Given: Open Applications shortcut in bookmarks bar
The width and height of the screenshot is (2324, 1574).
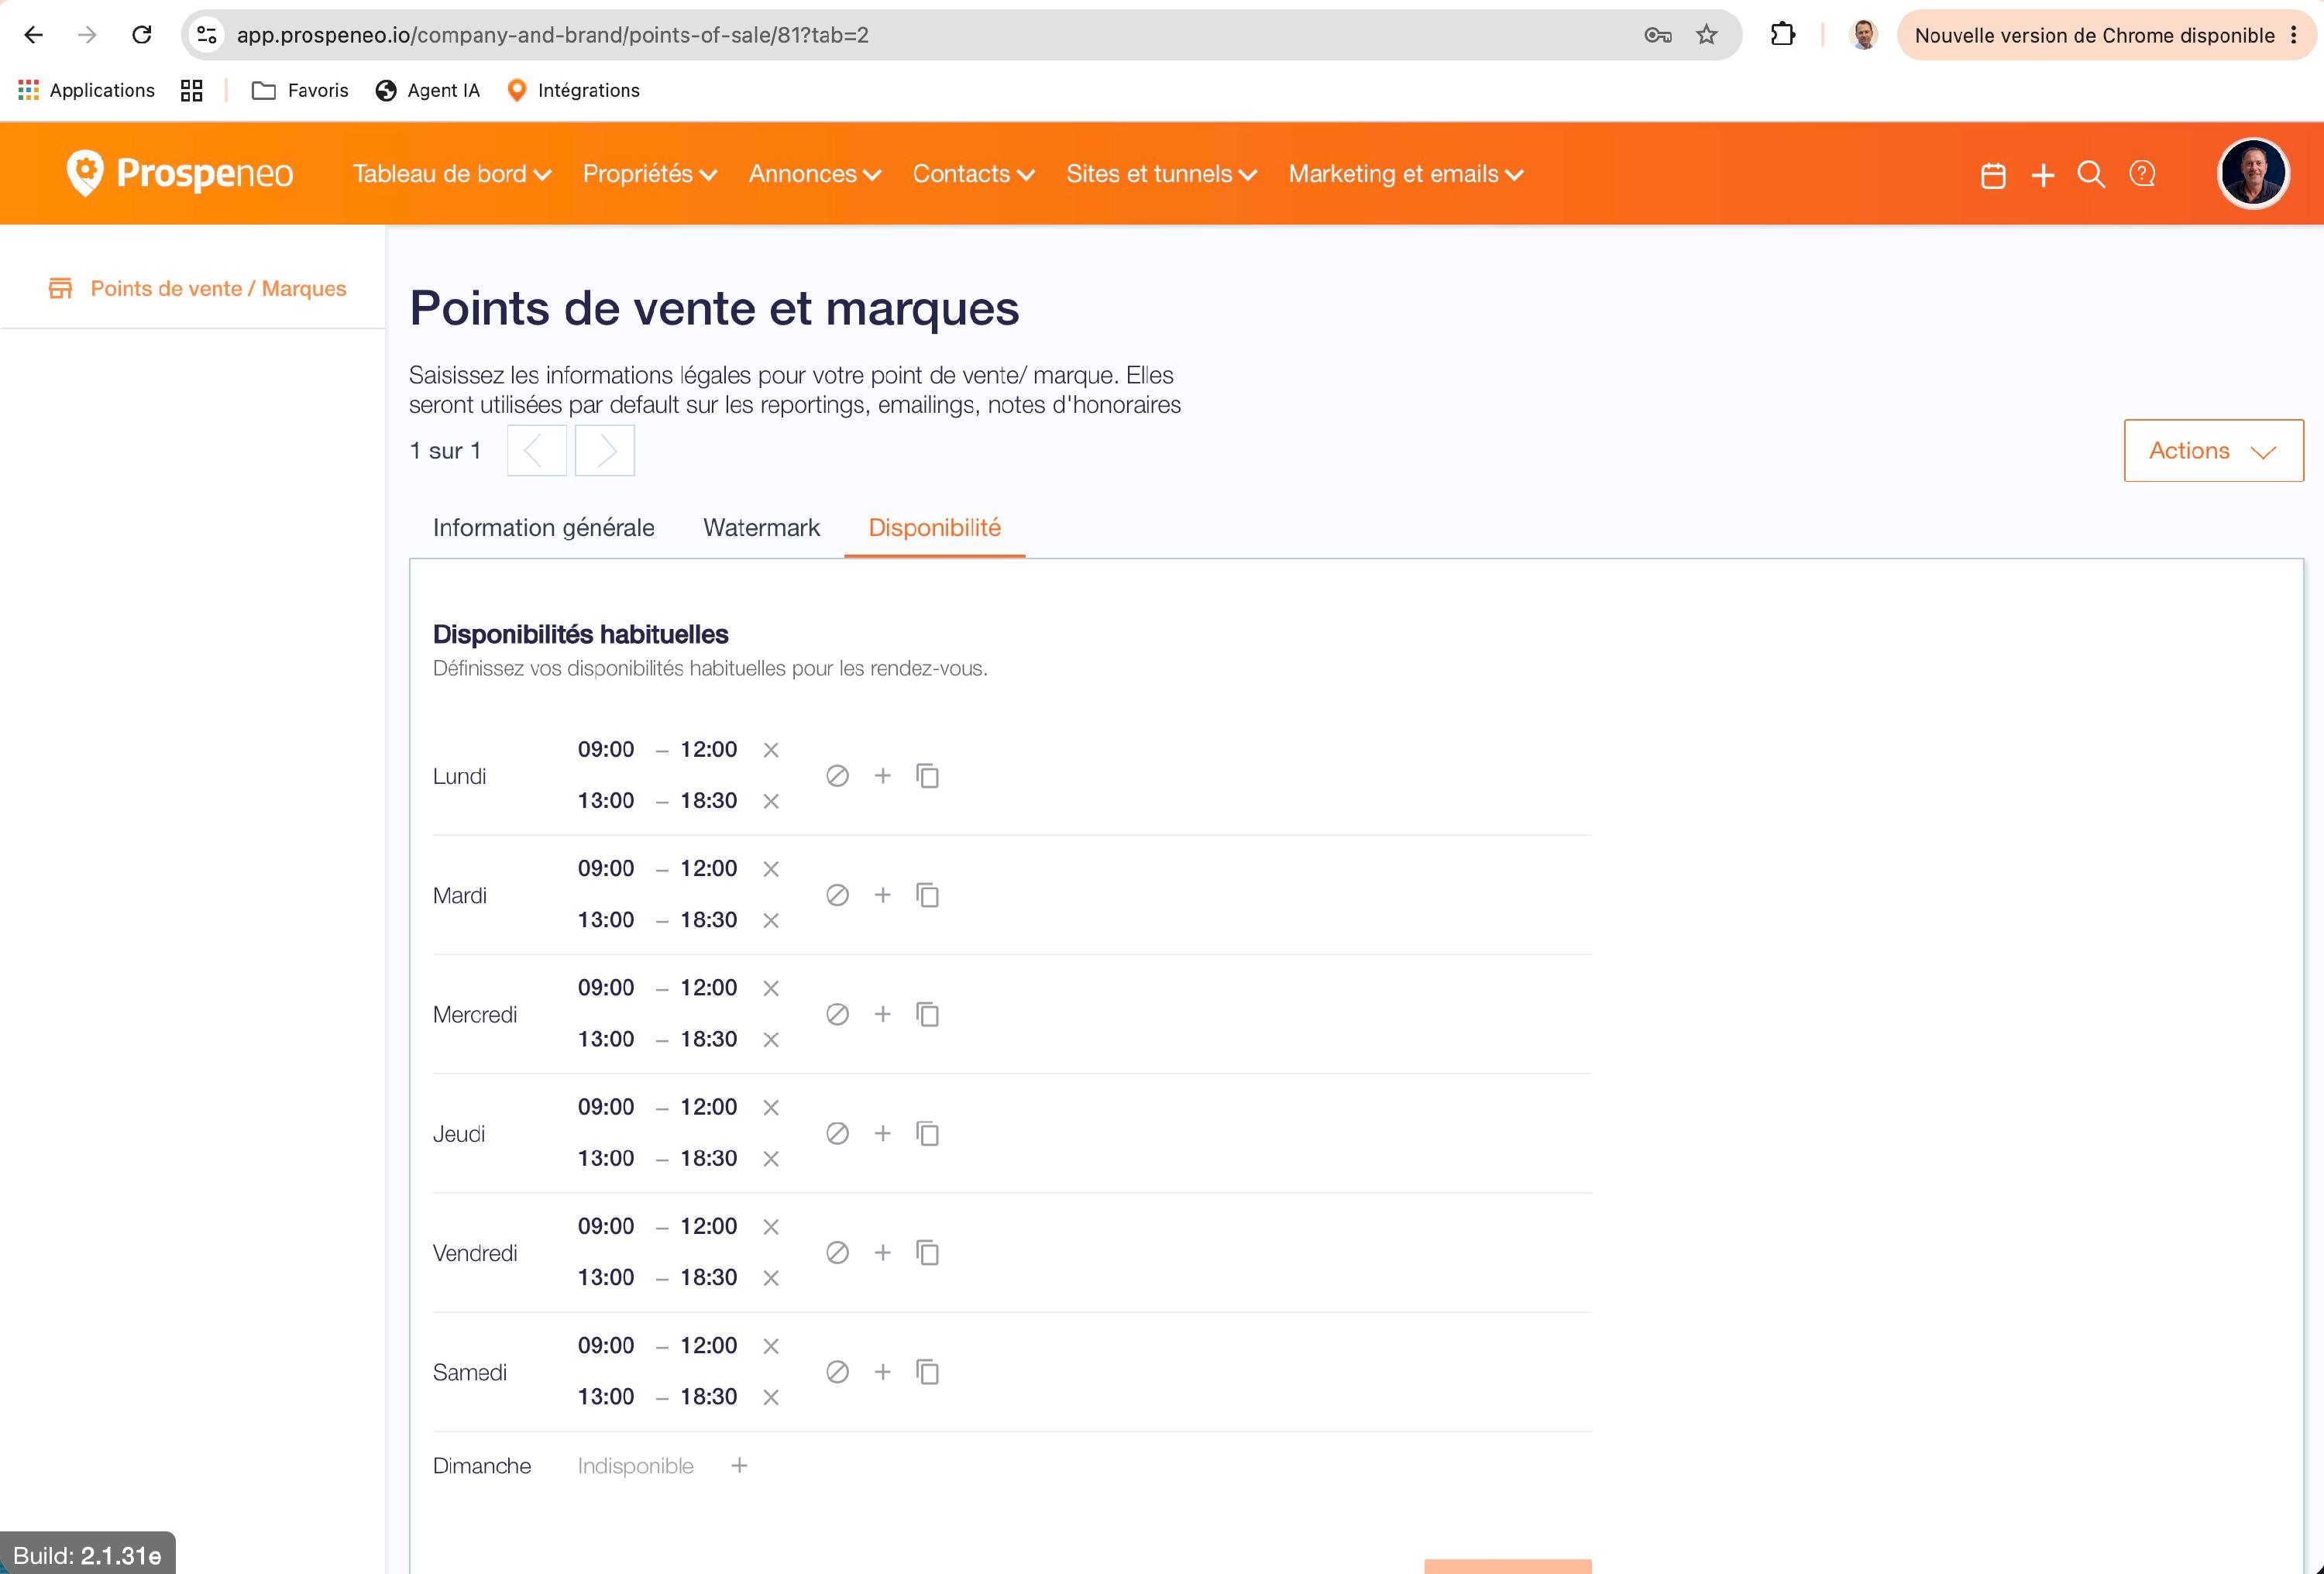Looking at the screenshot, I should 87,90.
